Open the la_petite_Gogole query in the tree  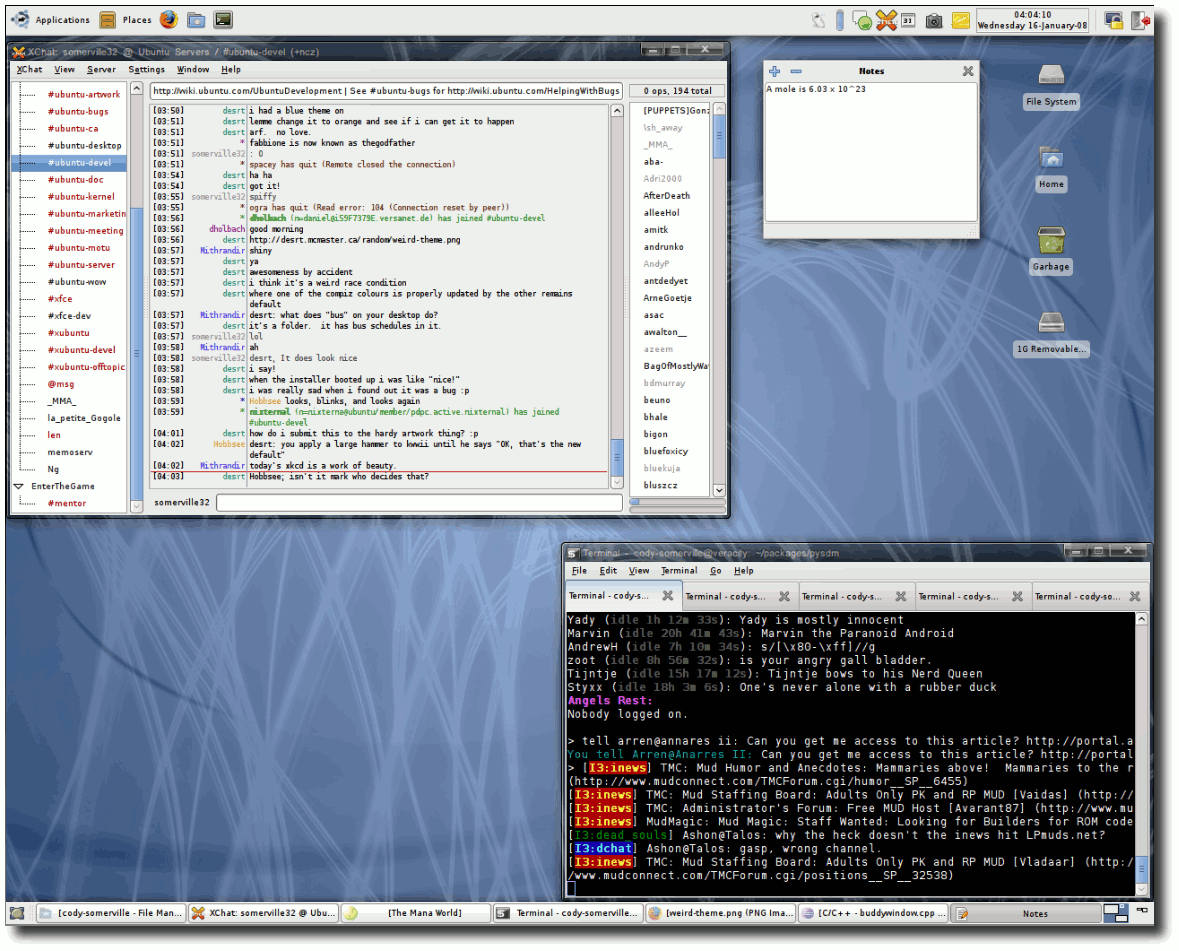pyautogui.click(x=83, y=419)
